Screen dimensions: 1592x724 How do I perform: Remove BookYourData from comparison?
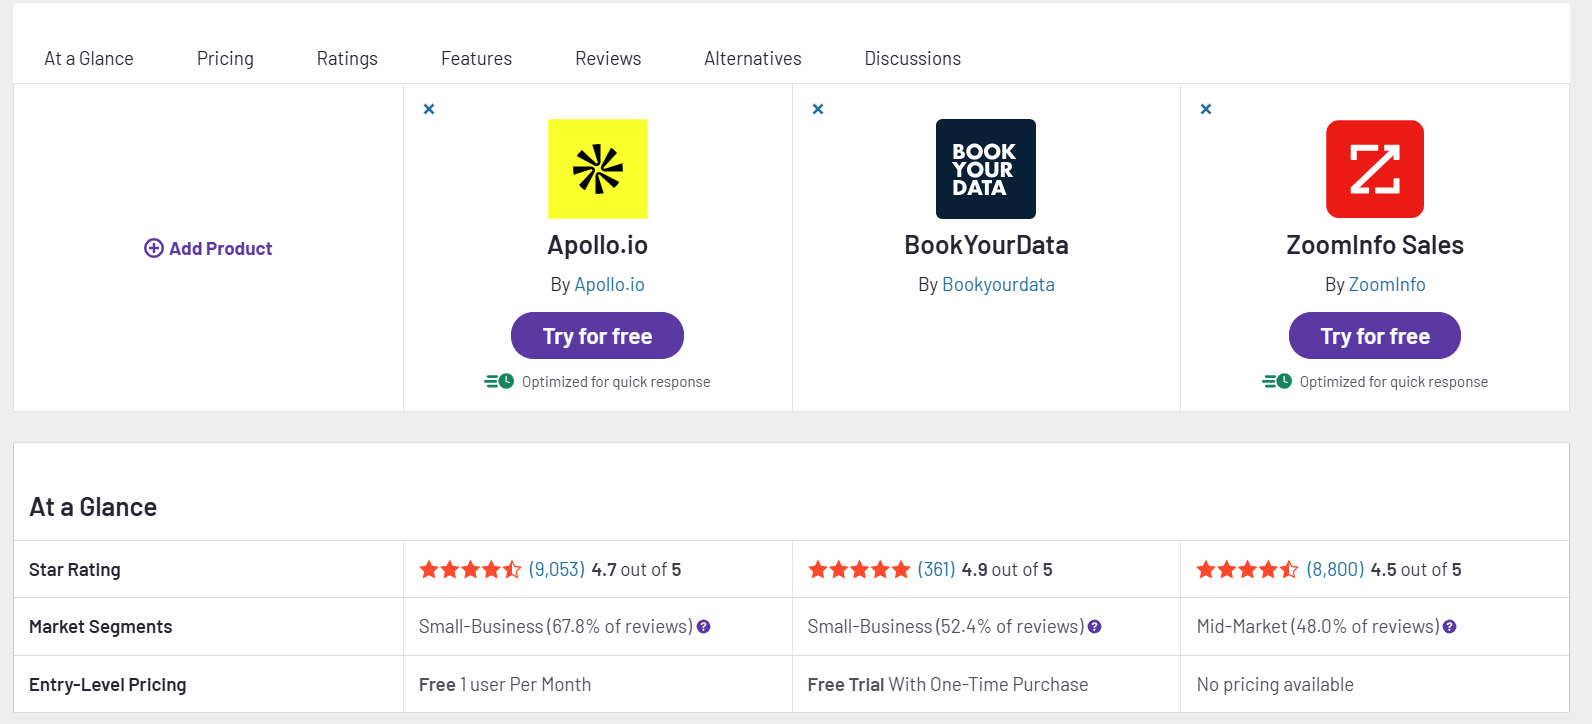tap(818, 109)
